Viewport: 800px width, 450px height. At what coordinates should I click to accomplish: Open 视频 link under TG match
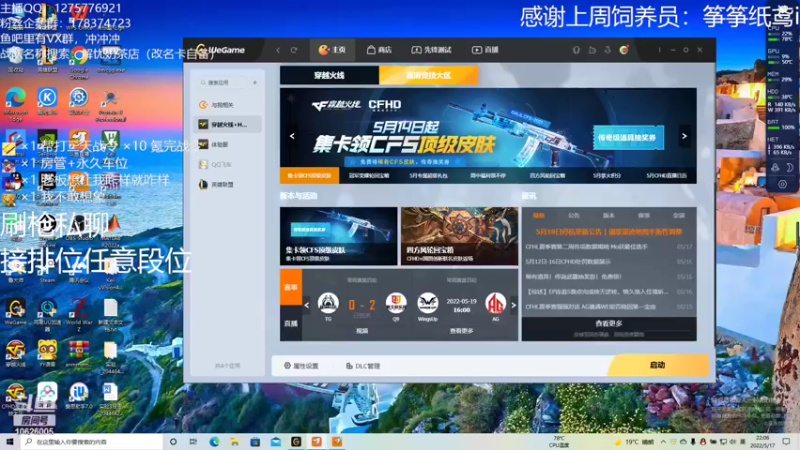[x=362, y=331]
